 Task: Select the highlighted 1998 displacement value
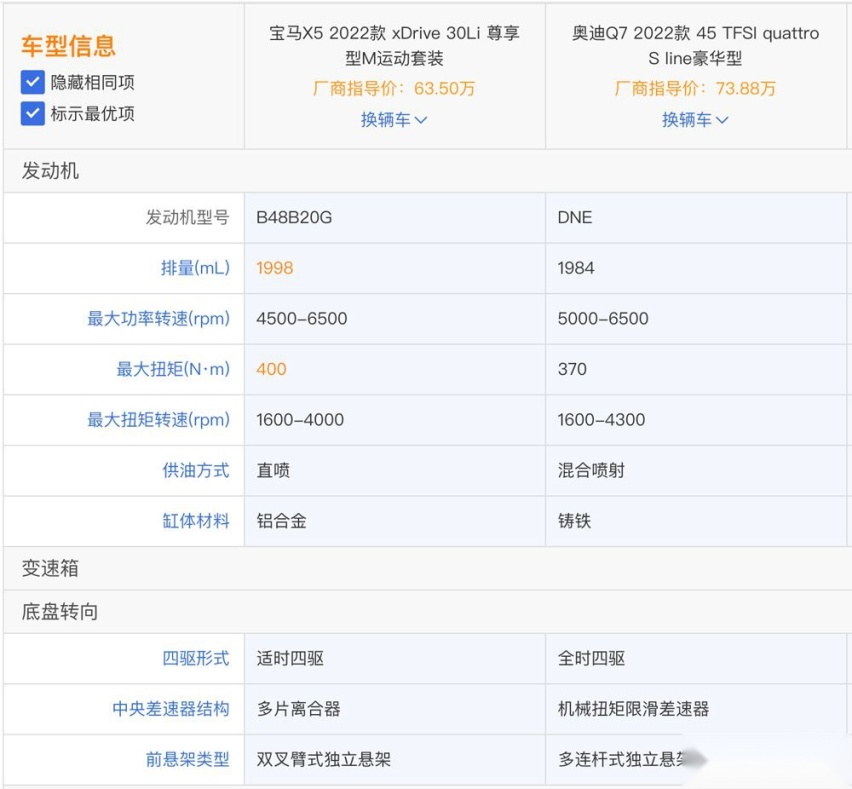point(275,268)
